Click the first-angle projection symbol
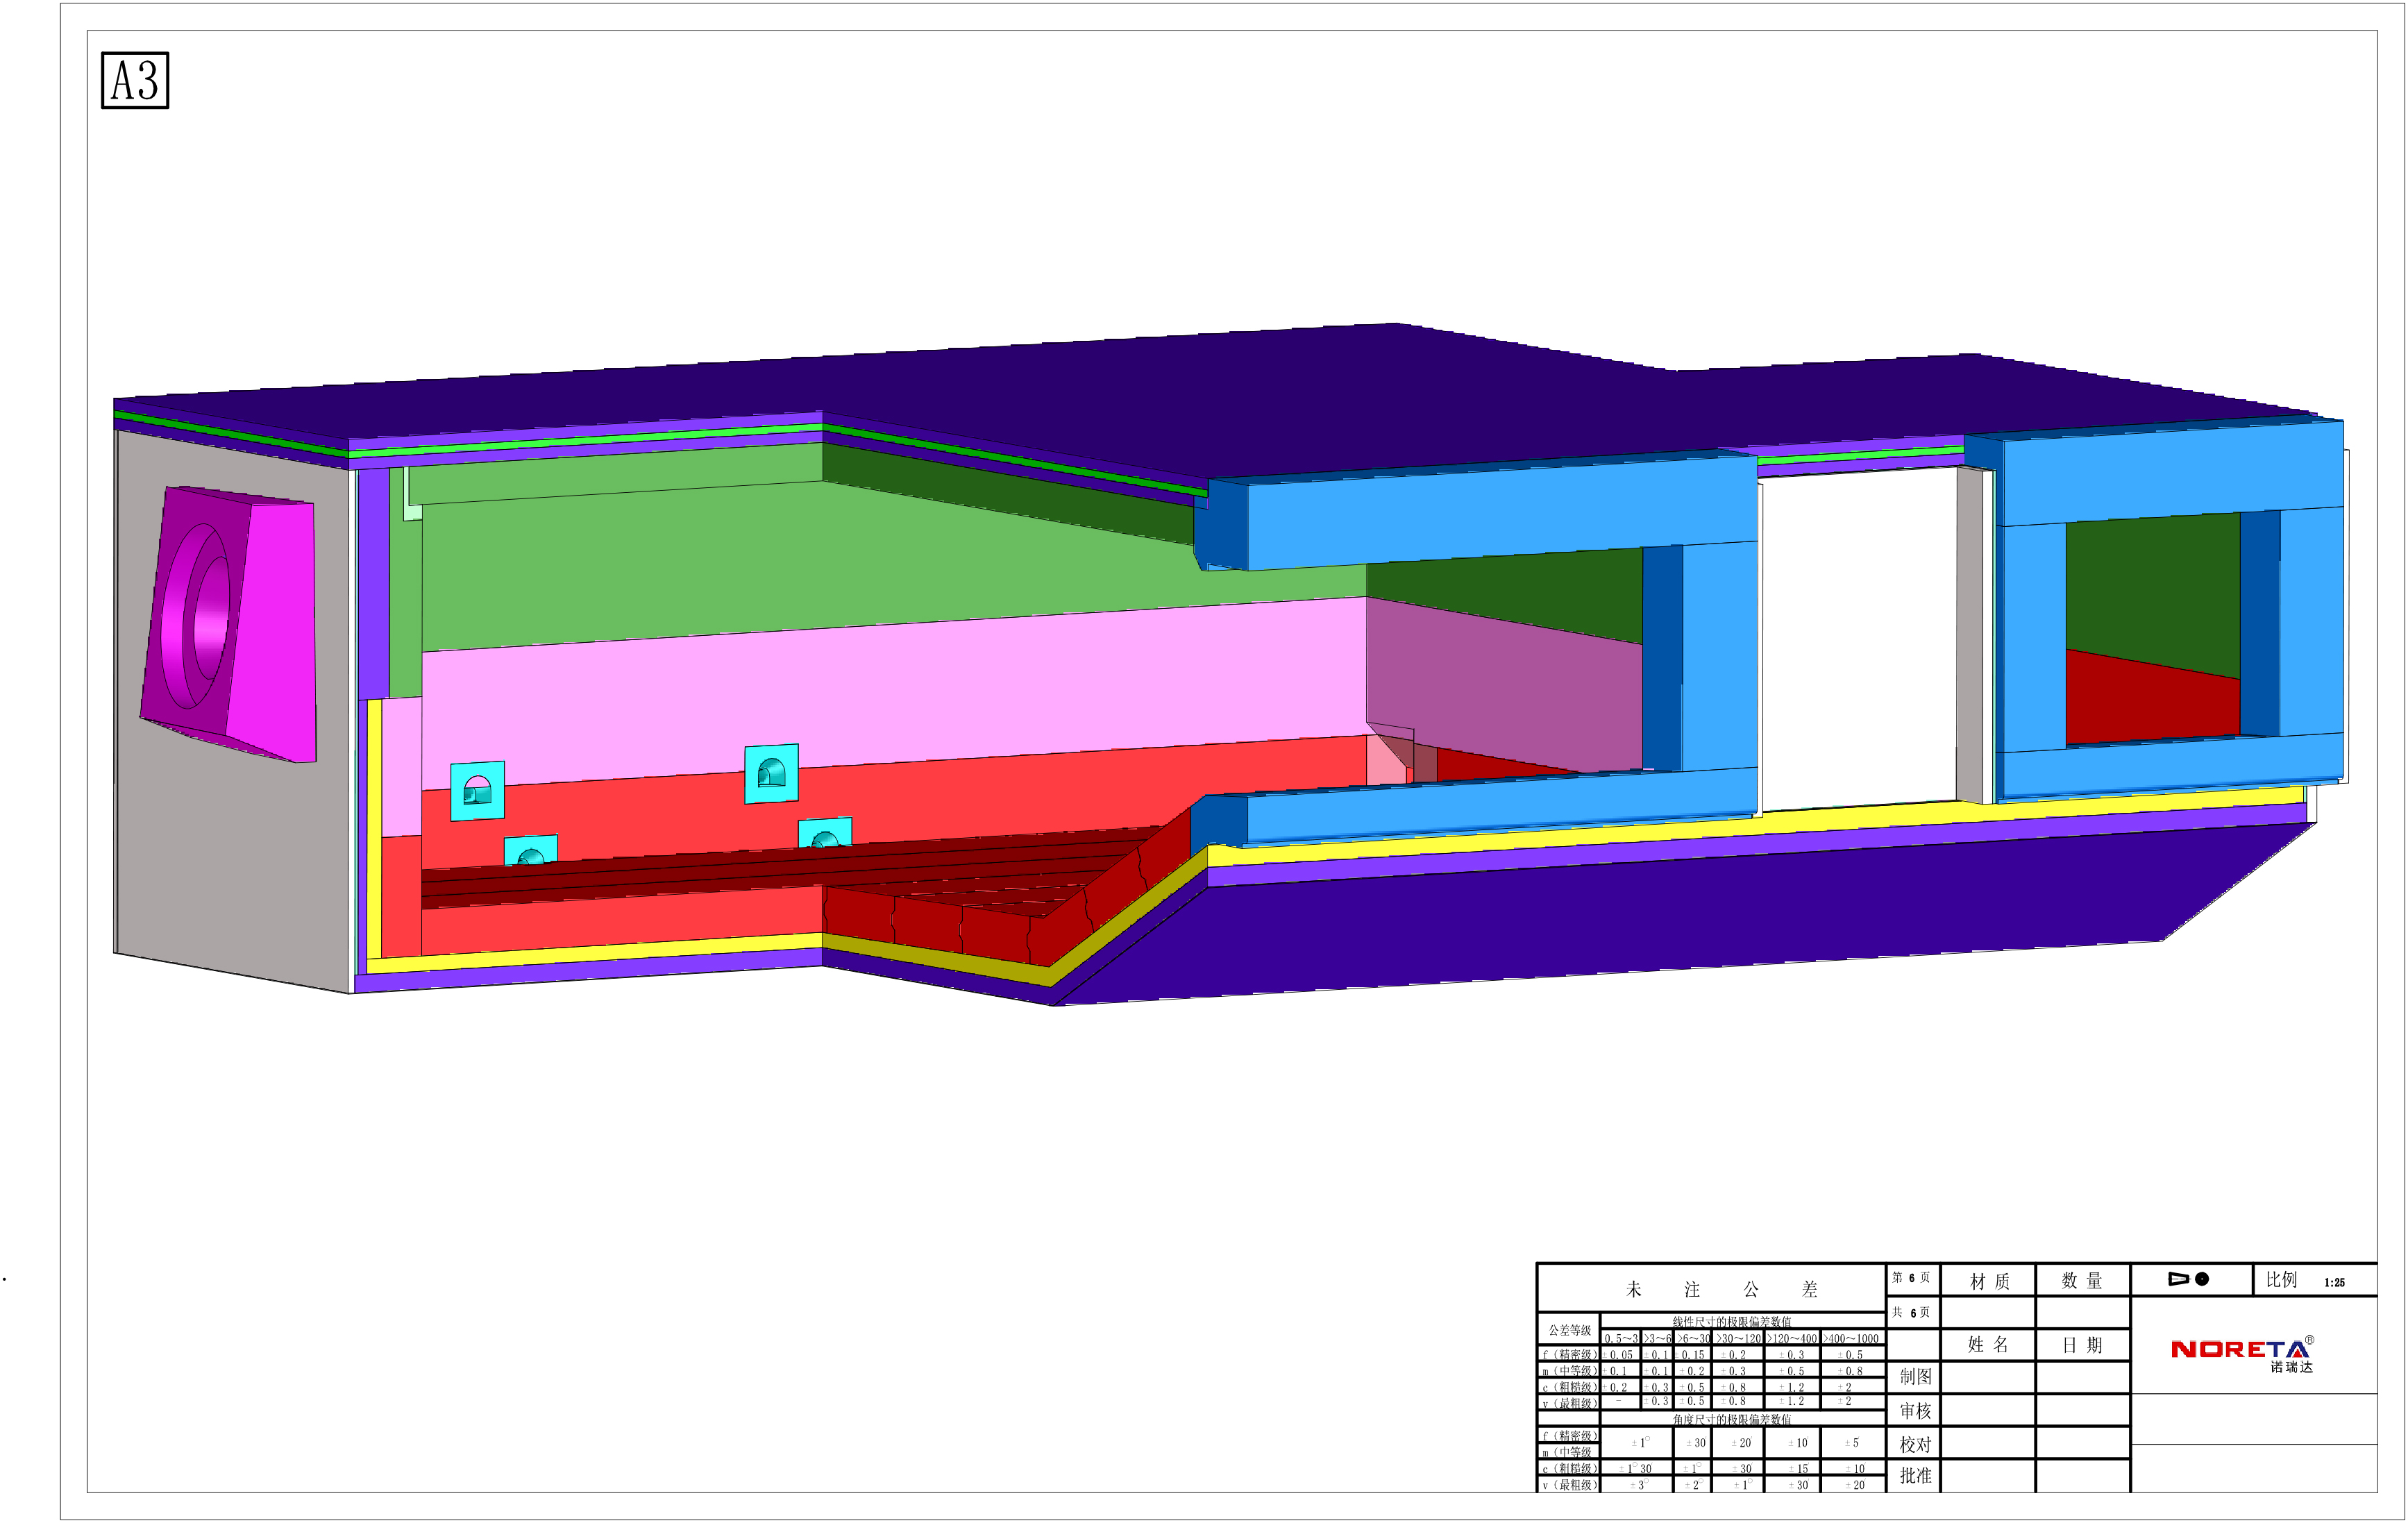 pos(2188,1279)
